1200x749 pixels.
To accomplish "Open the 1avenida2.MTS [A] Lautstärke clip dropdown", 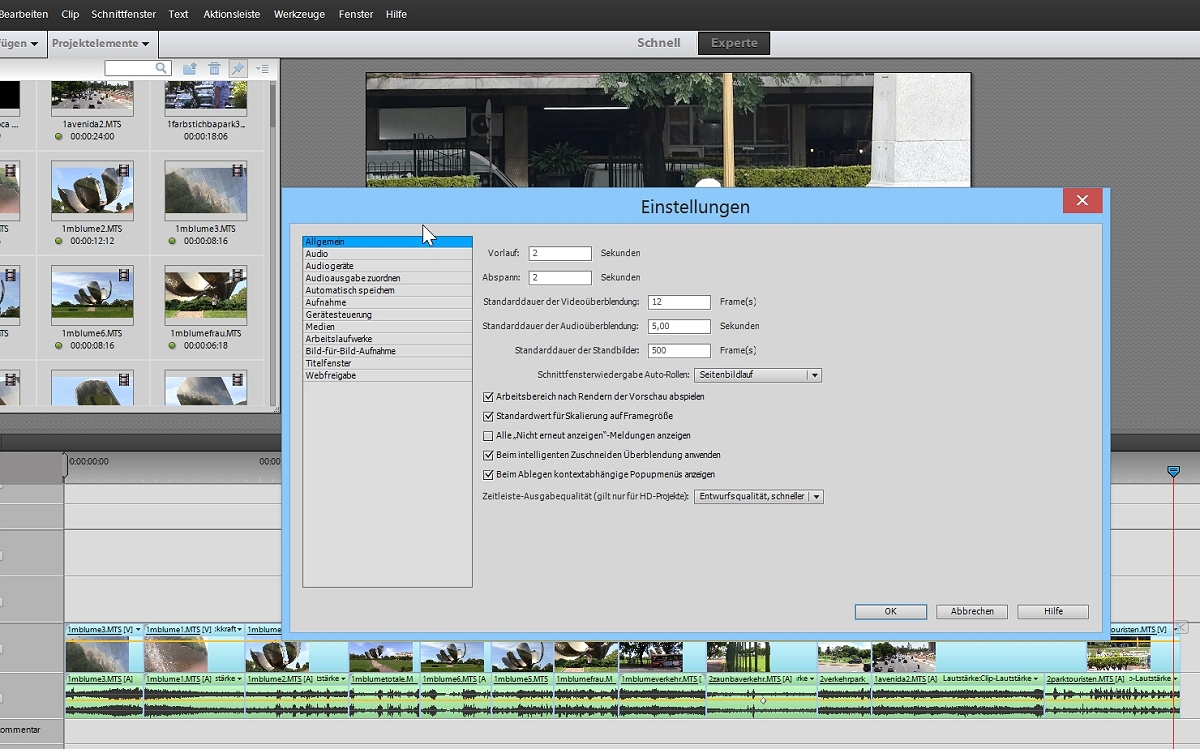I will click(1036, 679).
